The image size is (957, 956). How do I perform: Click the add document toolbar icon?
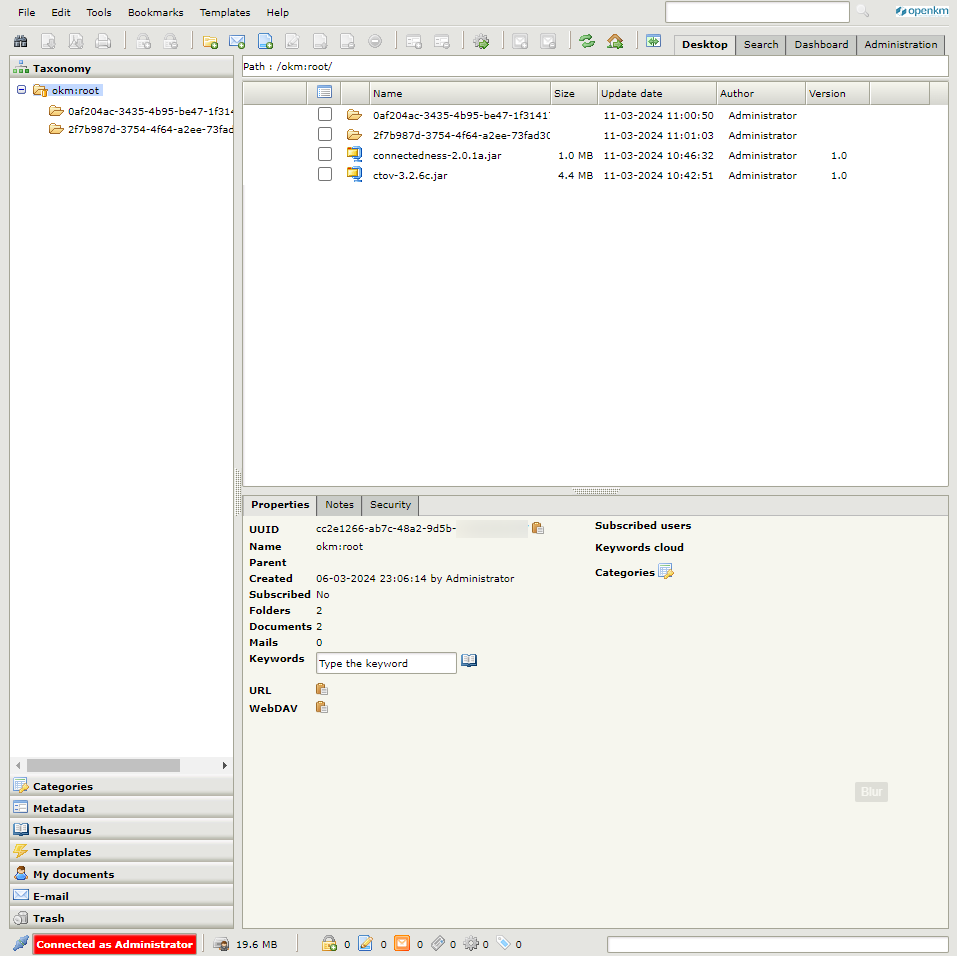click(265, 42)
